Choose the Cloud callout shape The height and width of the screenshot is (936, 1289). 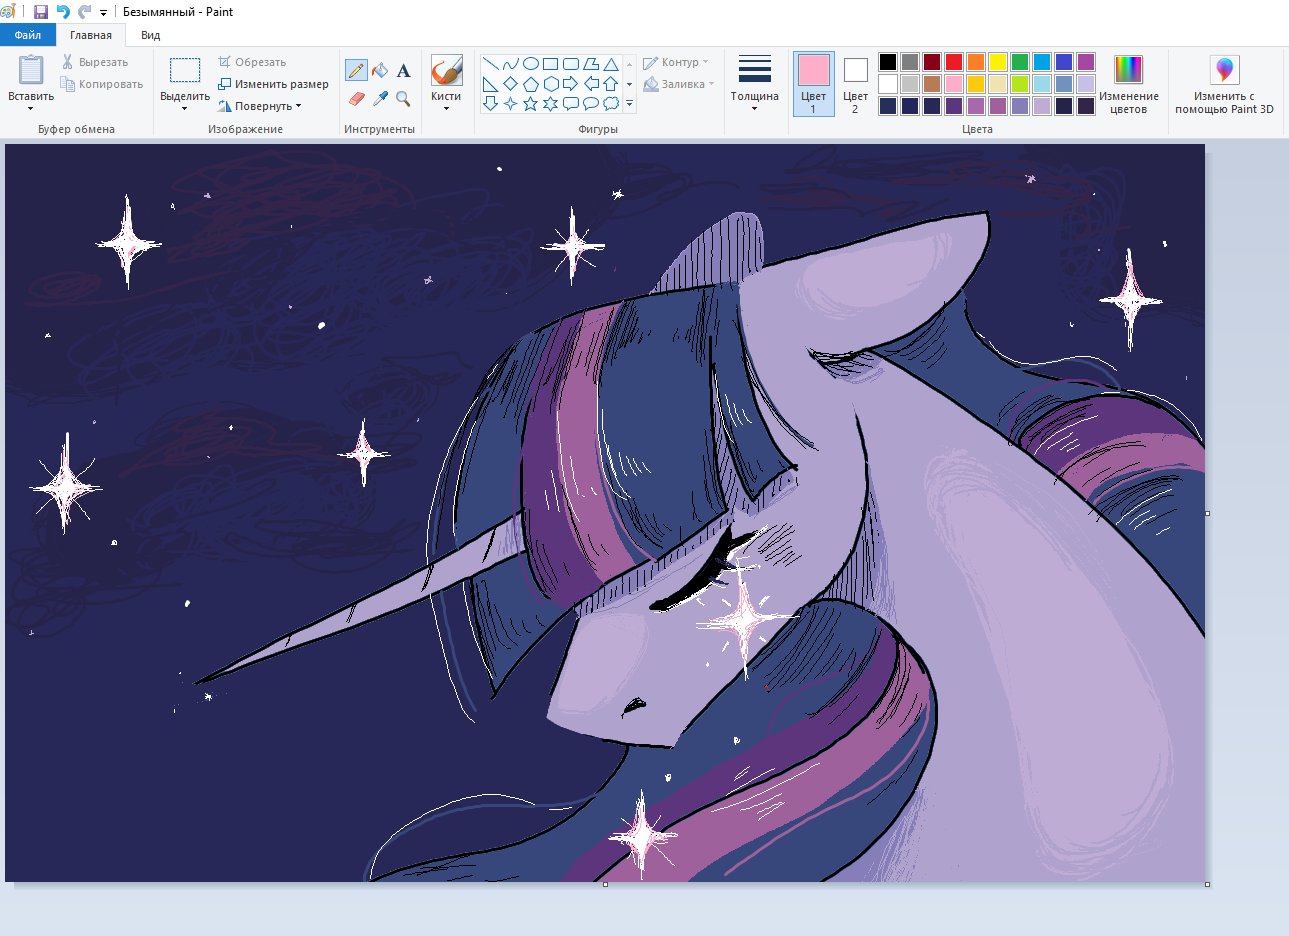611,103
